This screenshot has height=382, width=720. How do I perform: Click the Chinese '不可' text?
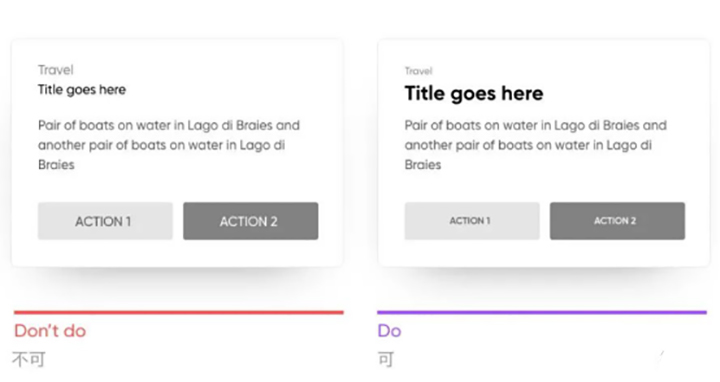pyautogui.click(x=28, y=359)
